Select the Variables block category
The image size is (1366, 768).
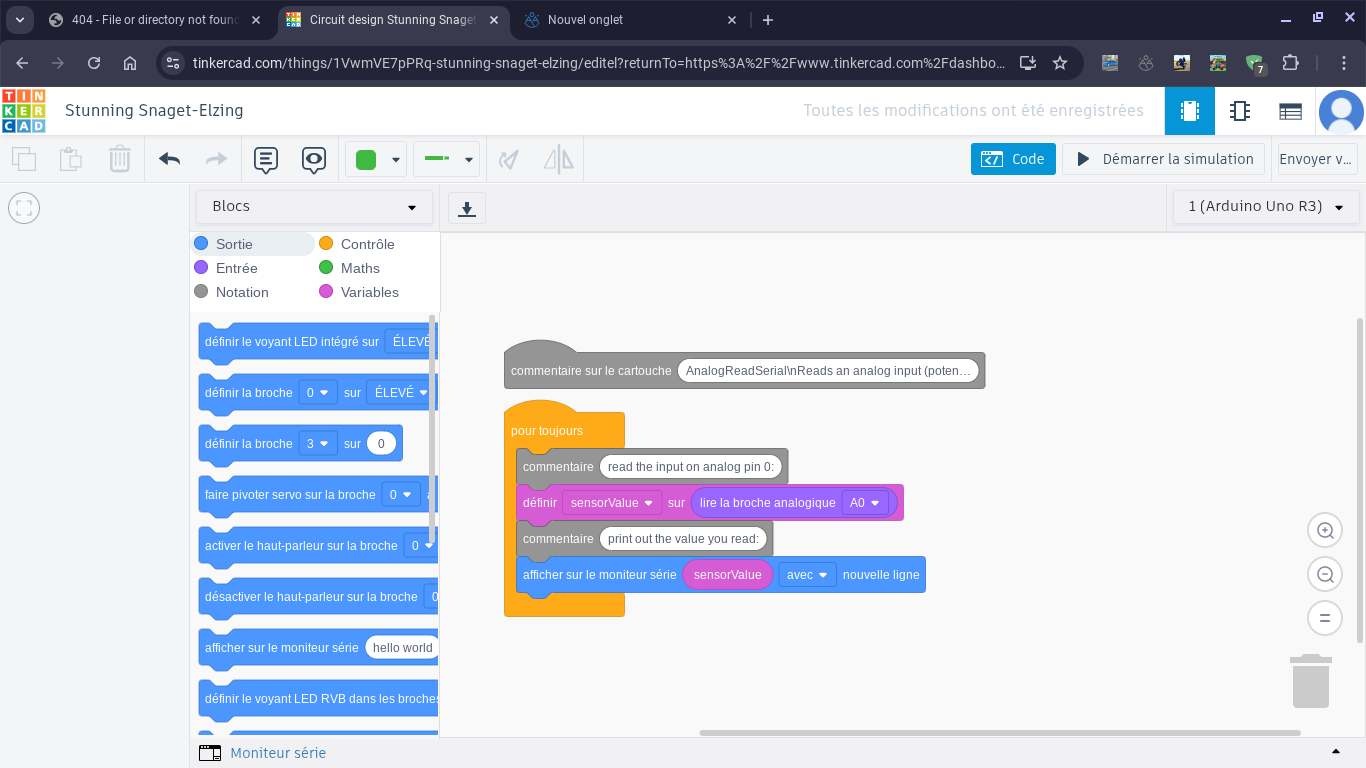(369, 292)
